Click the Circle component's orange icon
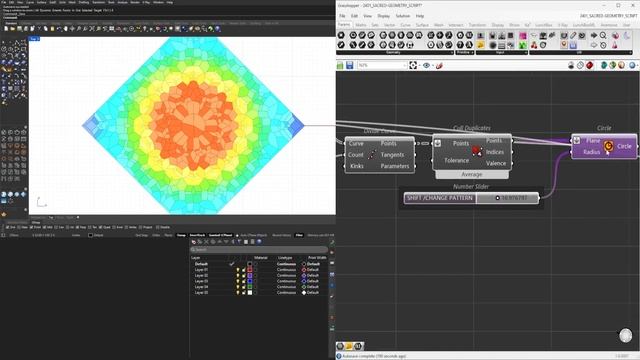 click(608, 146)
